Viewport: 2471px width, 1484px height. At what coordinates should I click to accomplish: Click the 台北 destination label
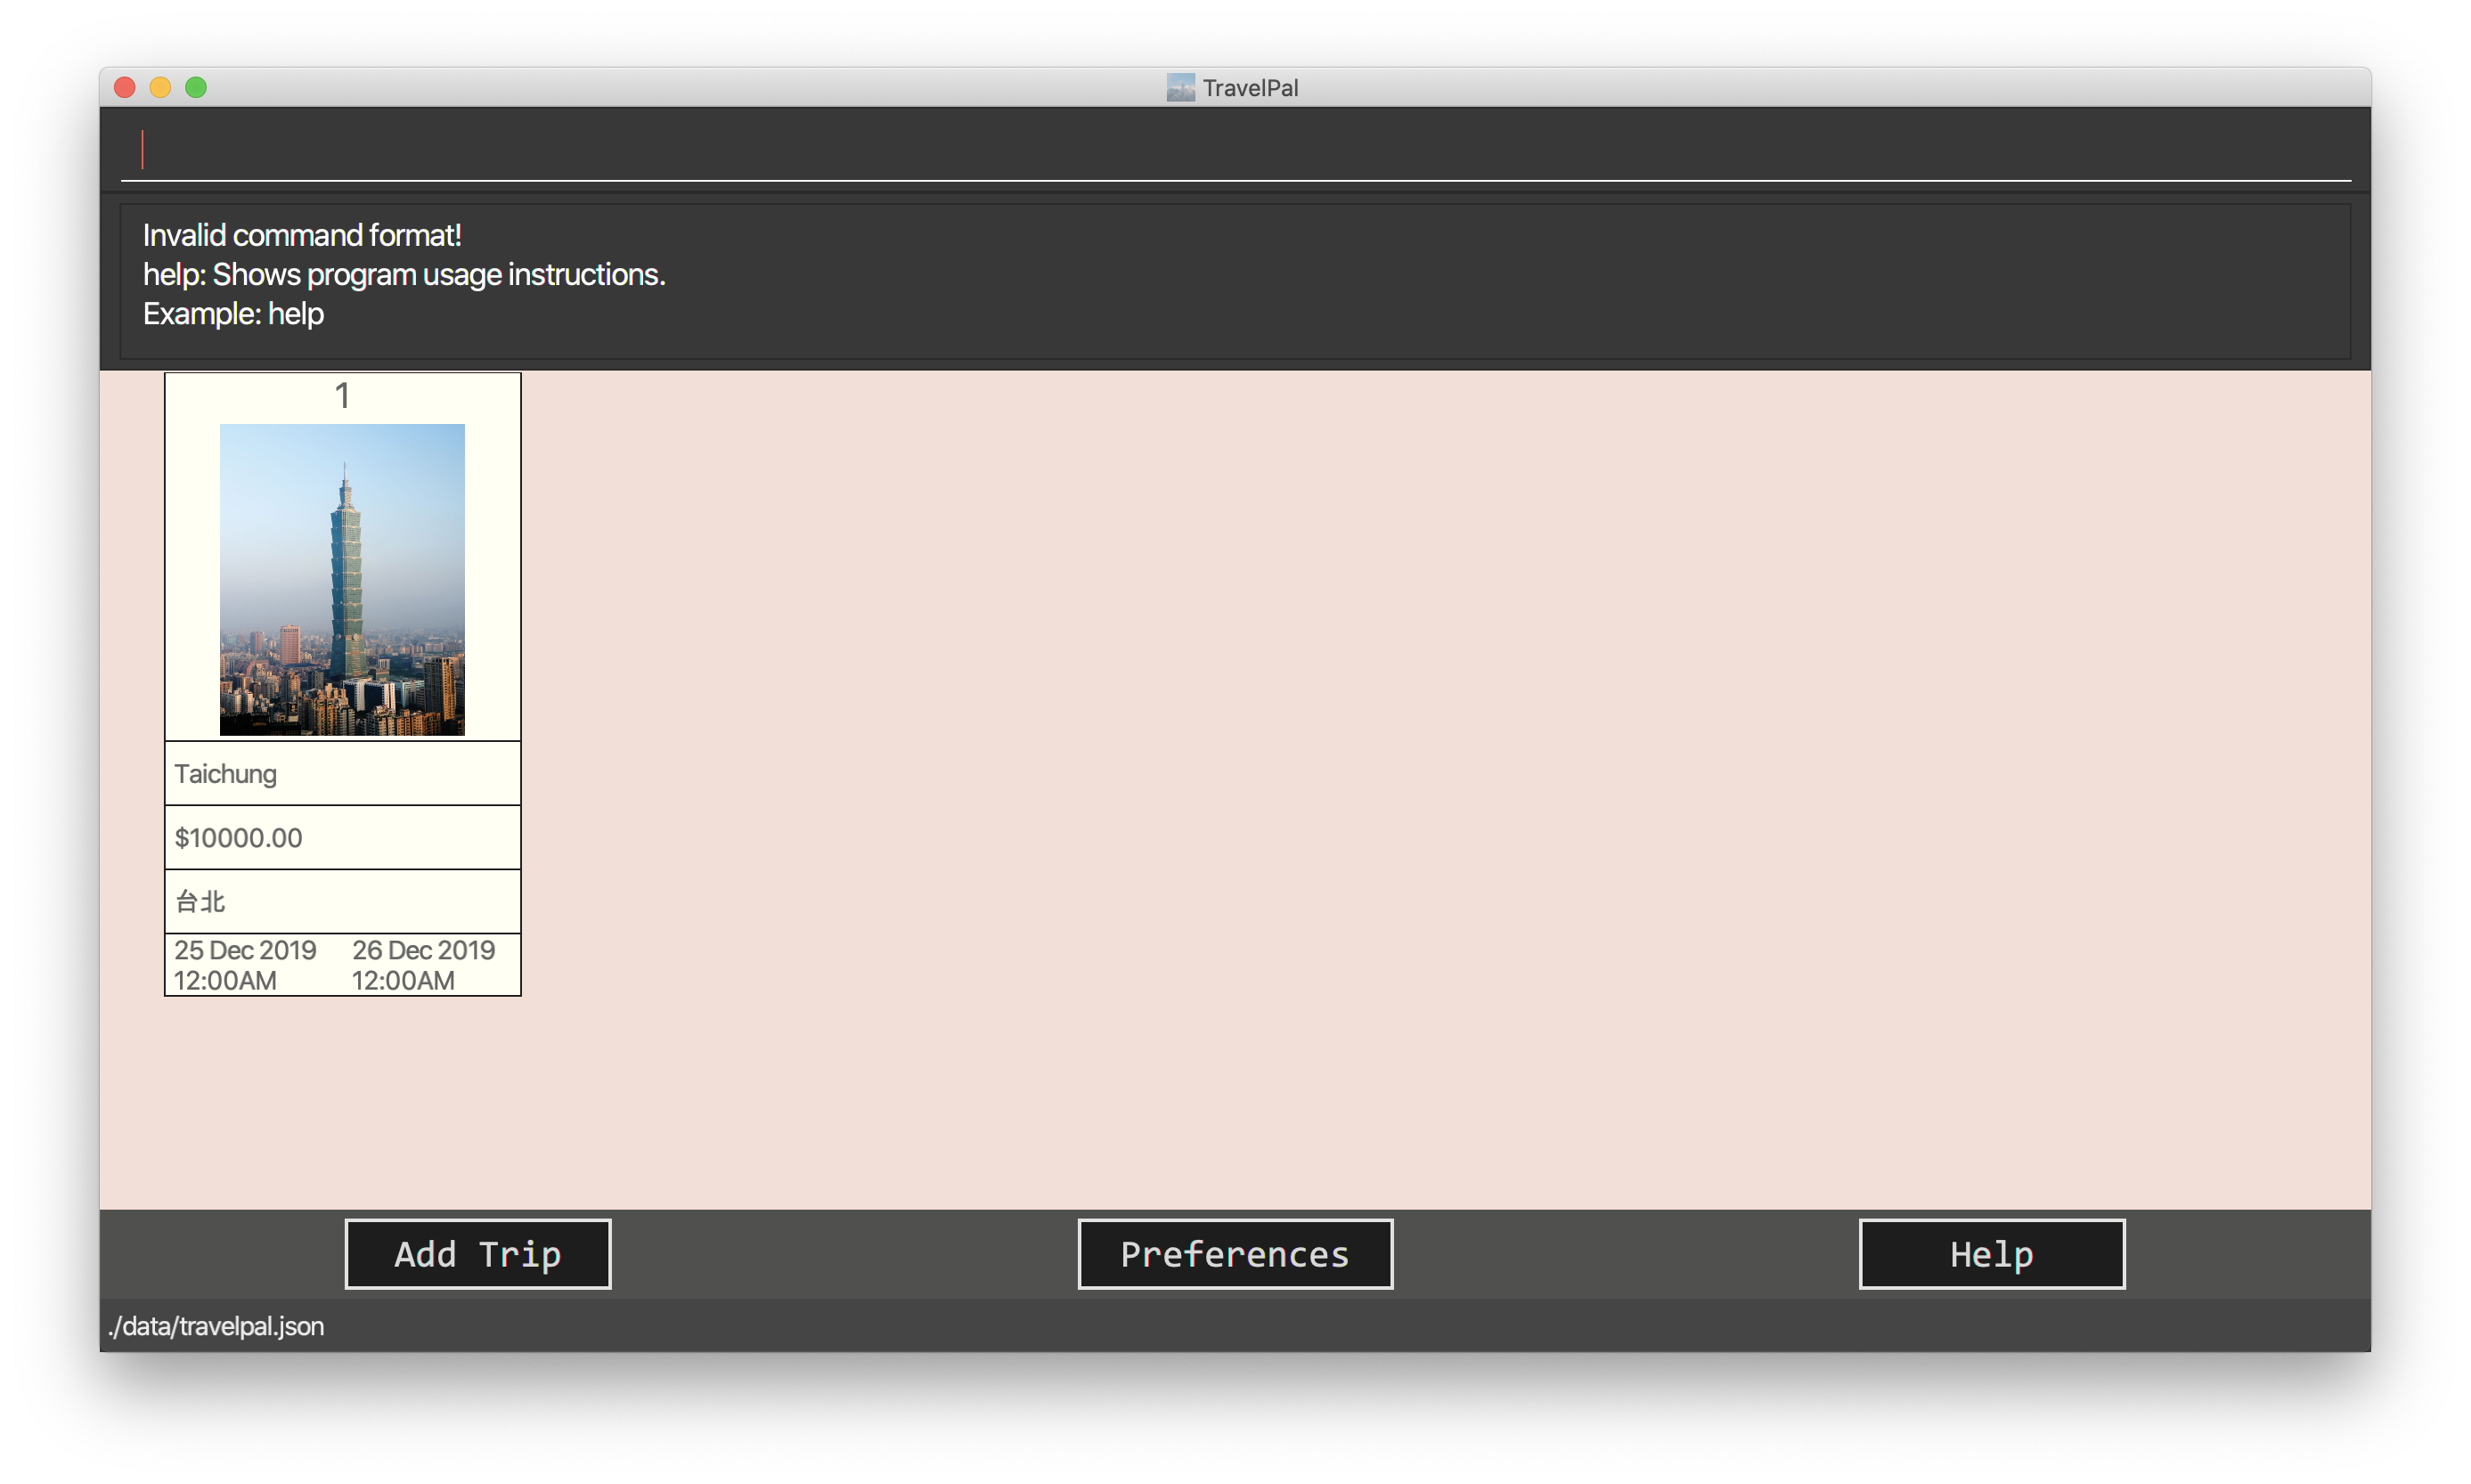click(x=200, y=902)
